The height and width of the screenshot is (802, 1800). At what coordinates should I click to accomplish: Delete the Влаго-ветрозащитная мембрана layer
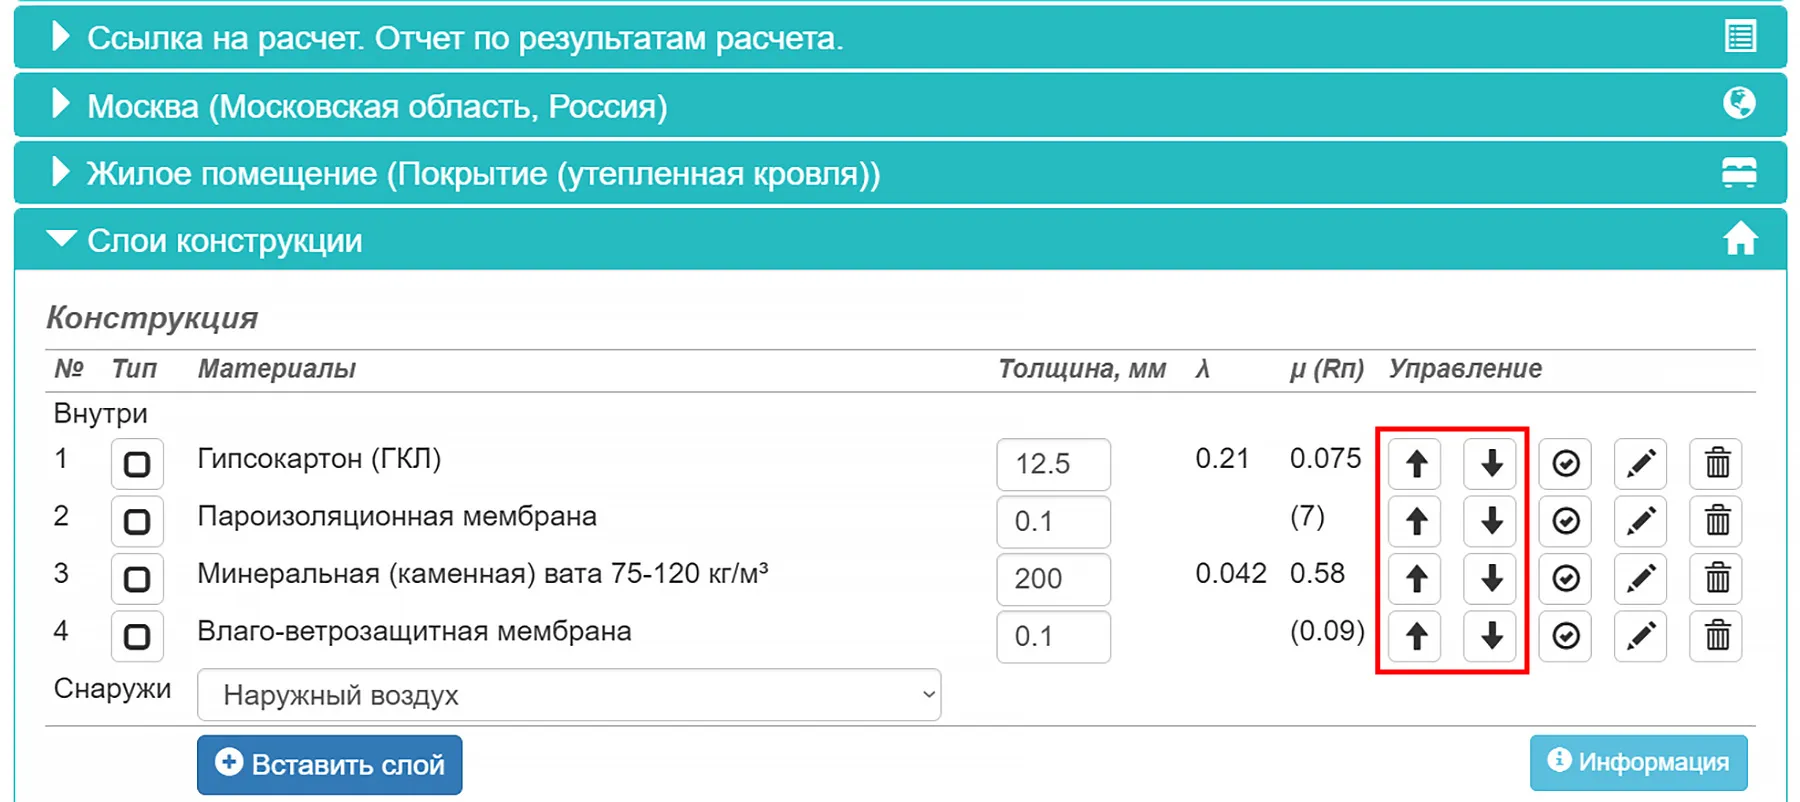(1716, 636)
